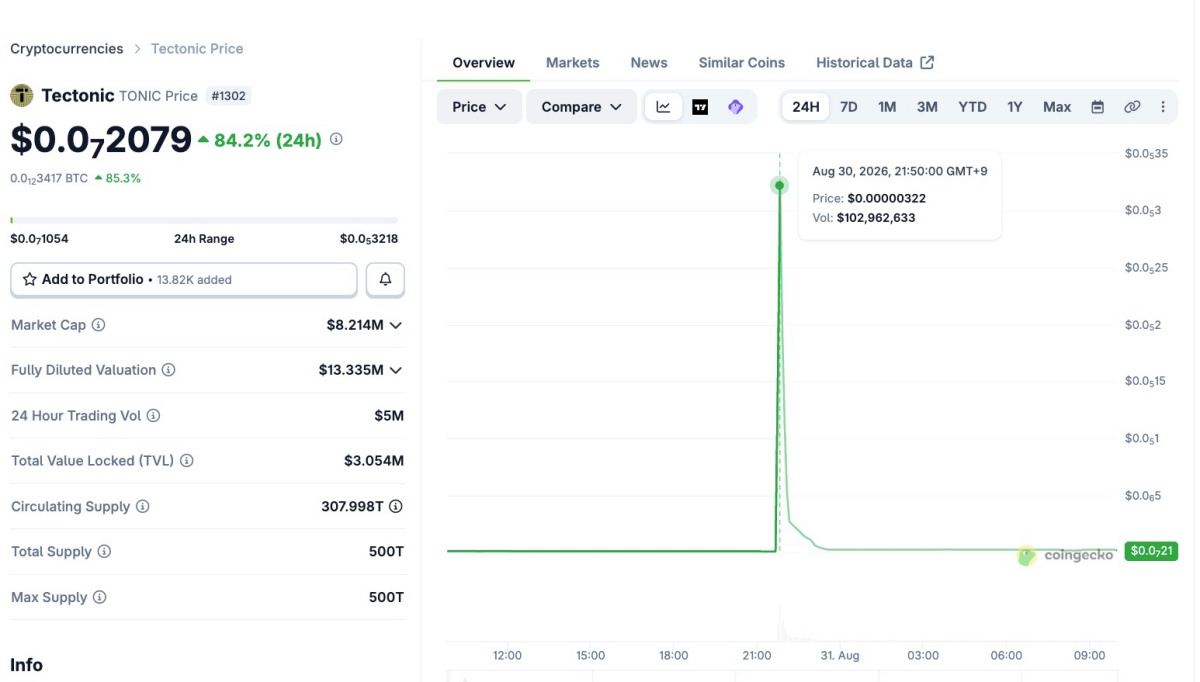Screen dimensions: 1200x682
Task: Select the Max time range
Action: click(1057, 107)
